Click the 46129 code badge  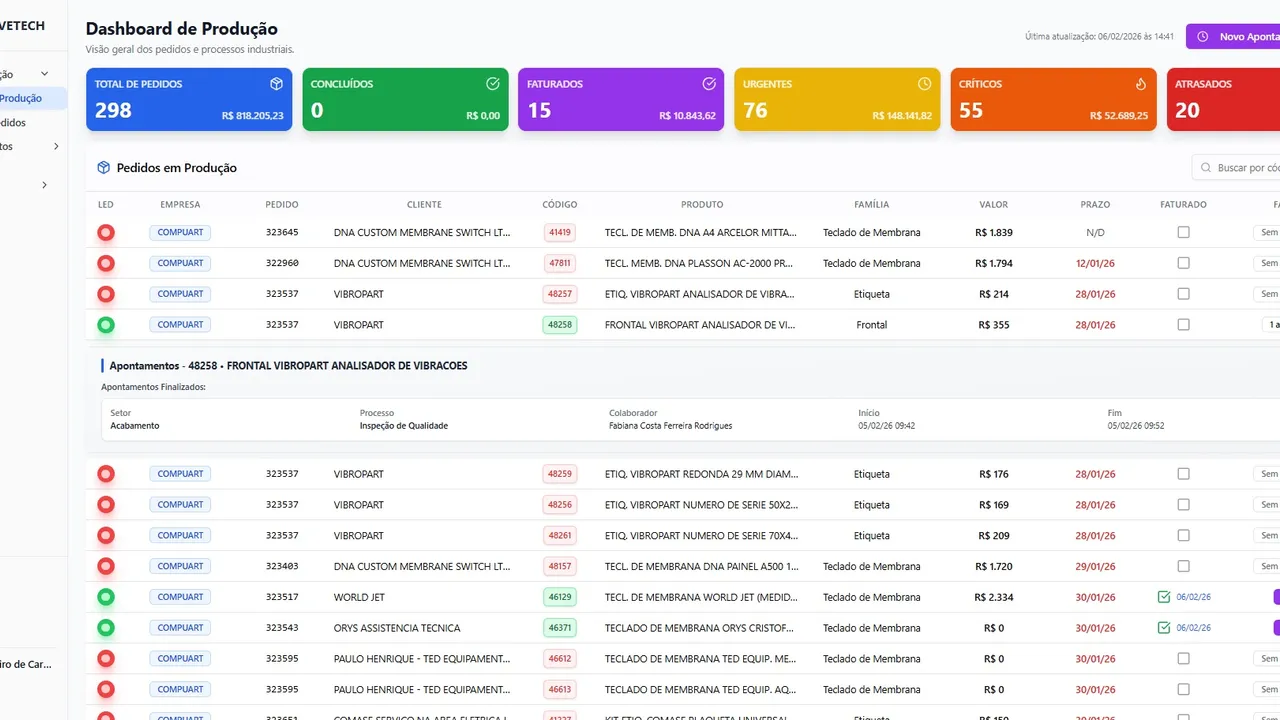[560, 597]
